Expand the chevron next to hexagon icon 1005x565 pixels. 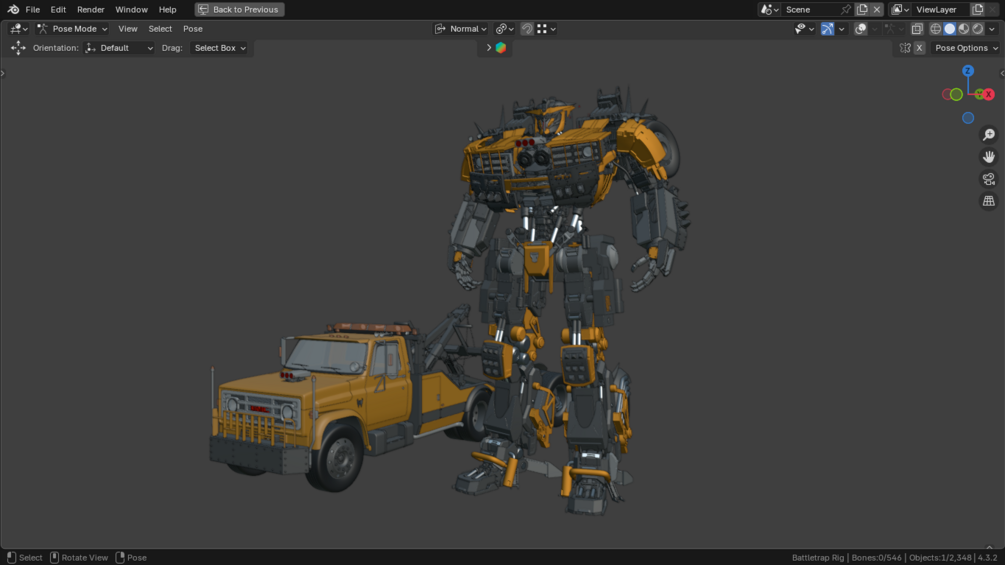tap(488, 48)
